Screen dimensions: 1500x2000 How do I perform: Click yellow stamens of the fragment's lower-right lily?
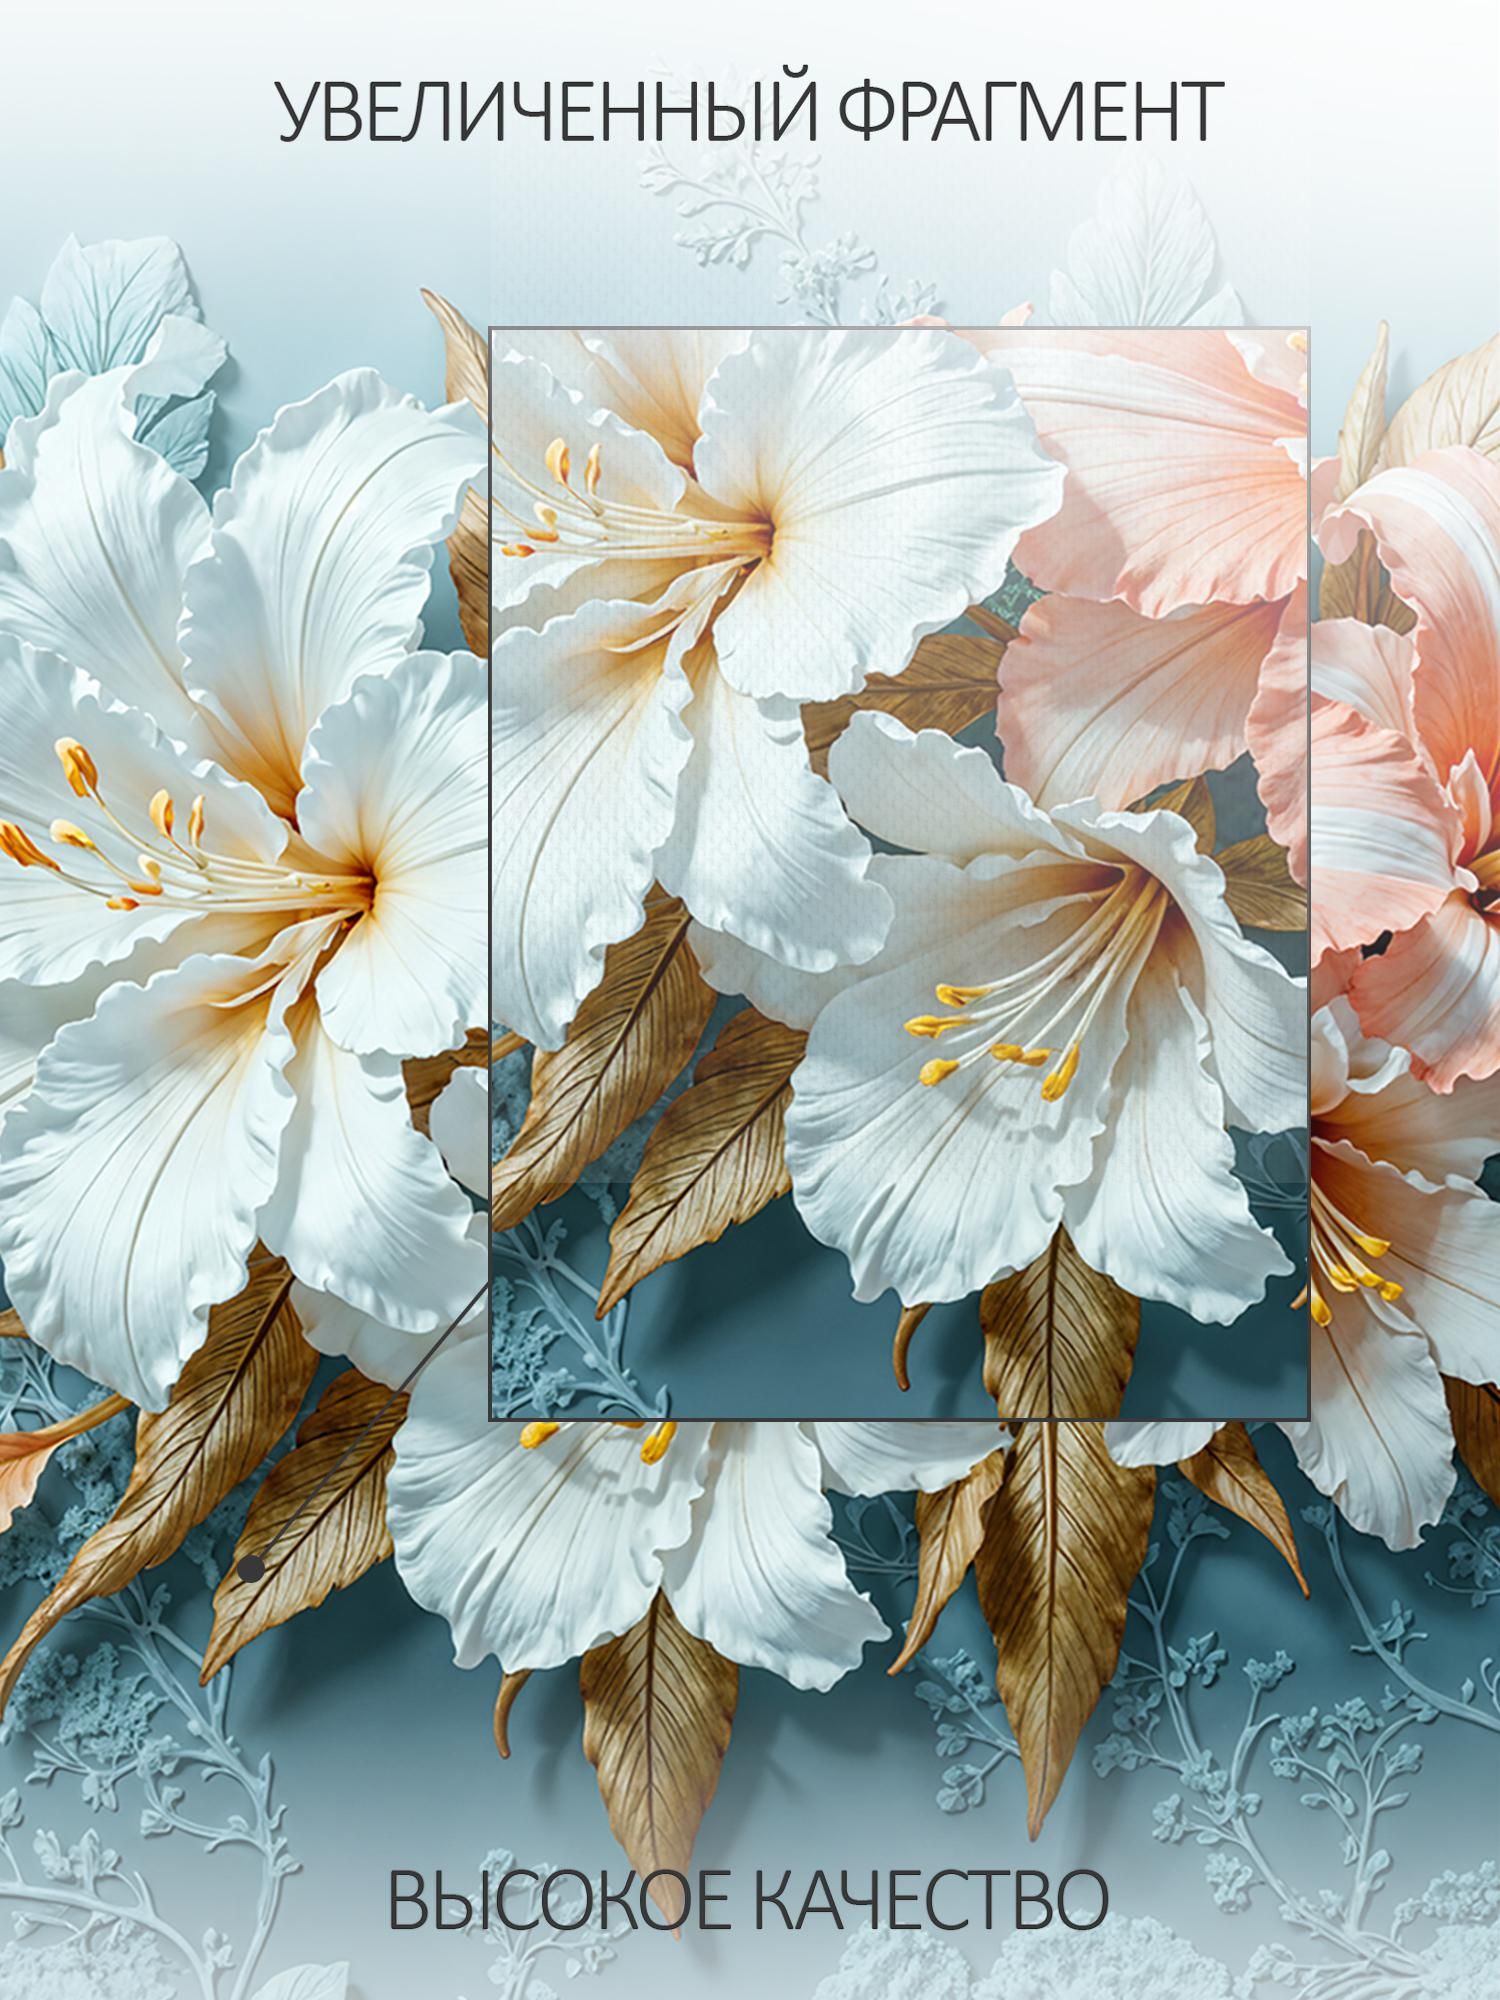990,1040
